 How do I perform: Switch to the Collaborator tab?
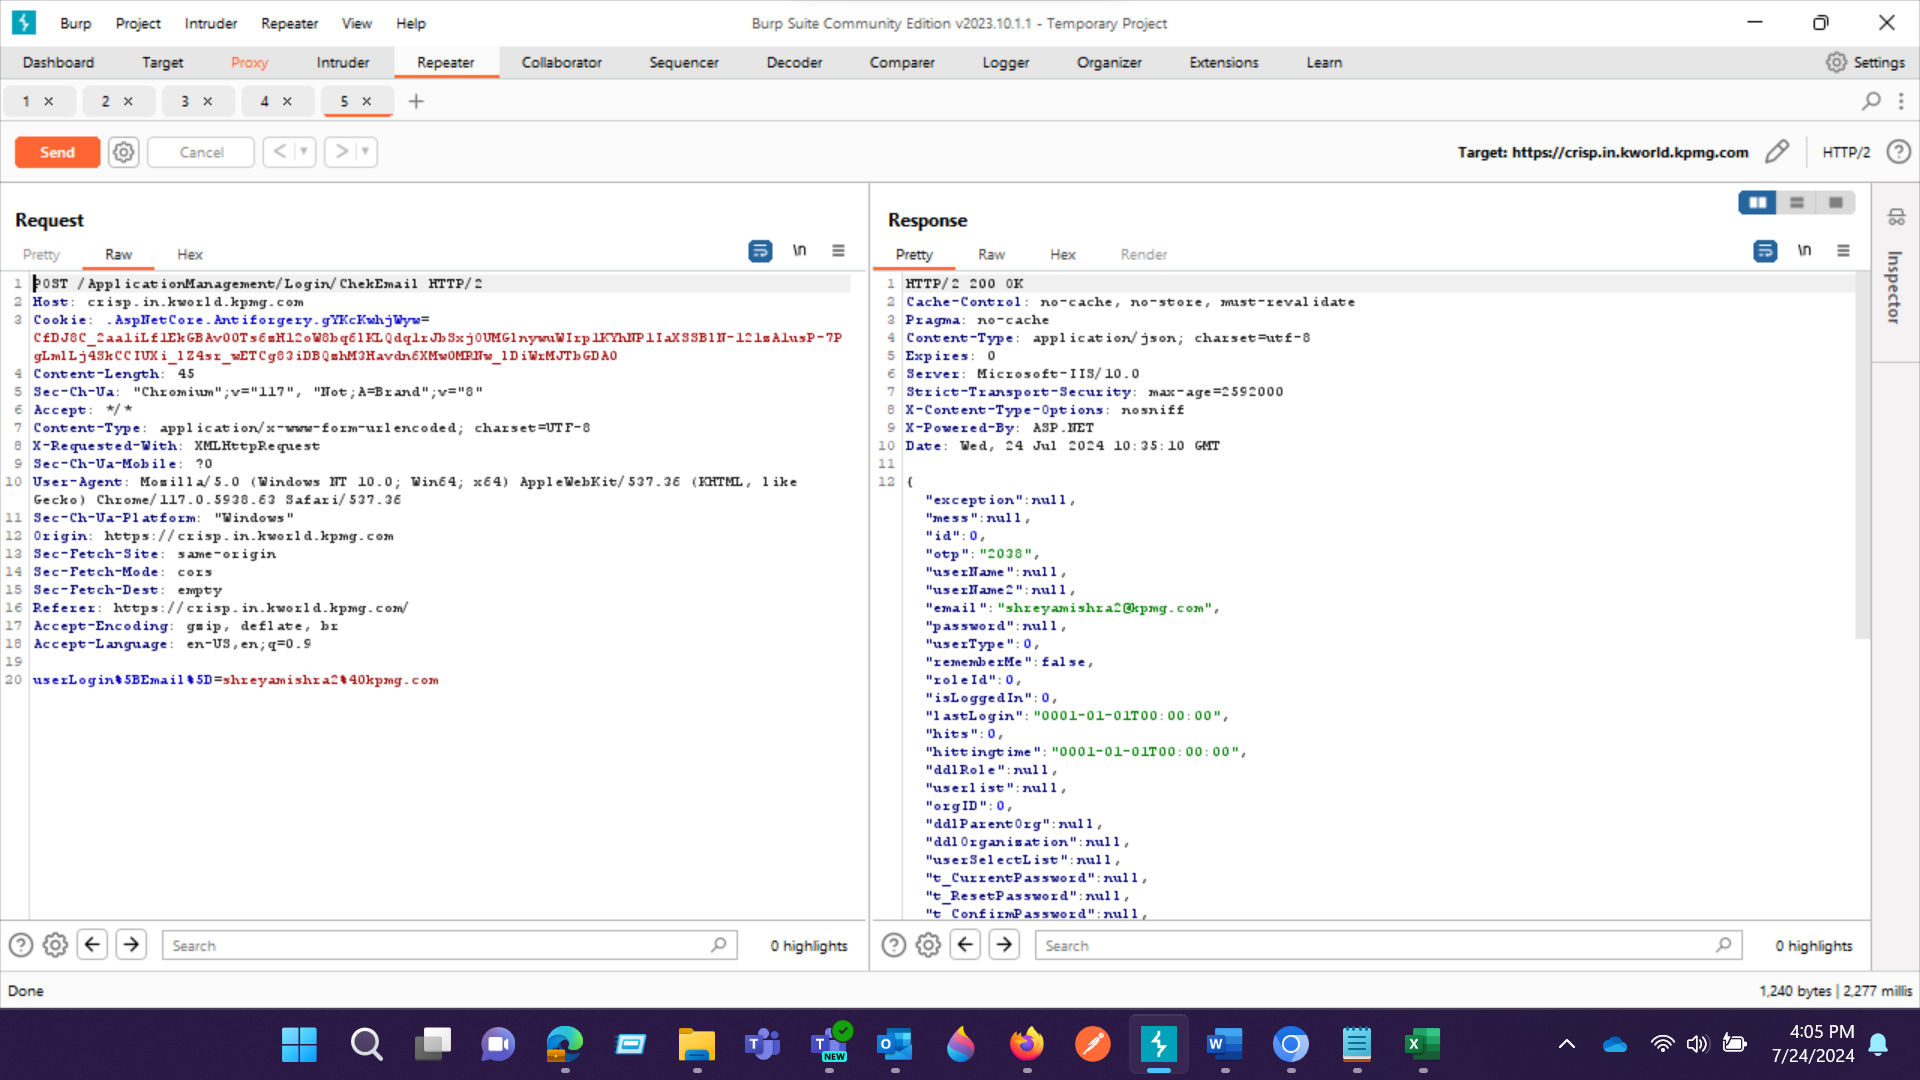(x=561, y=62)
